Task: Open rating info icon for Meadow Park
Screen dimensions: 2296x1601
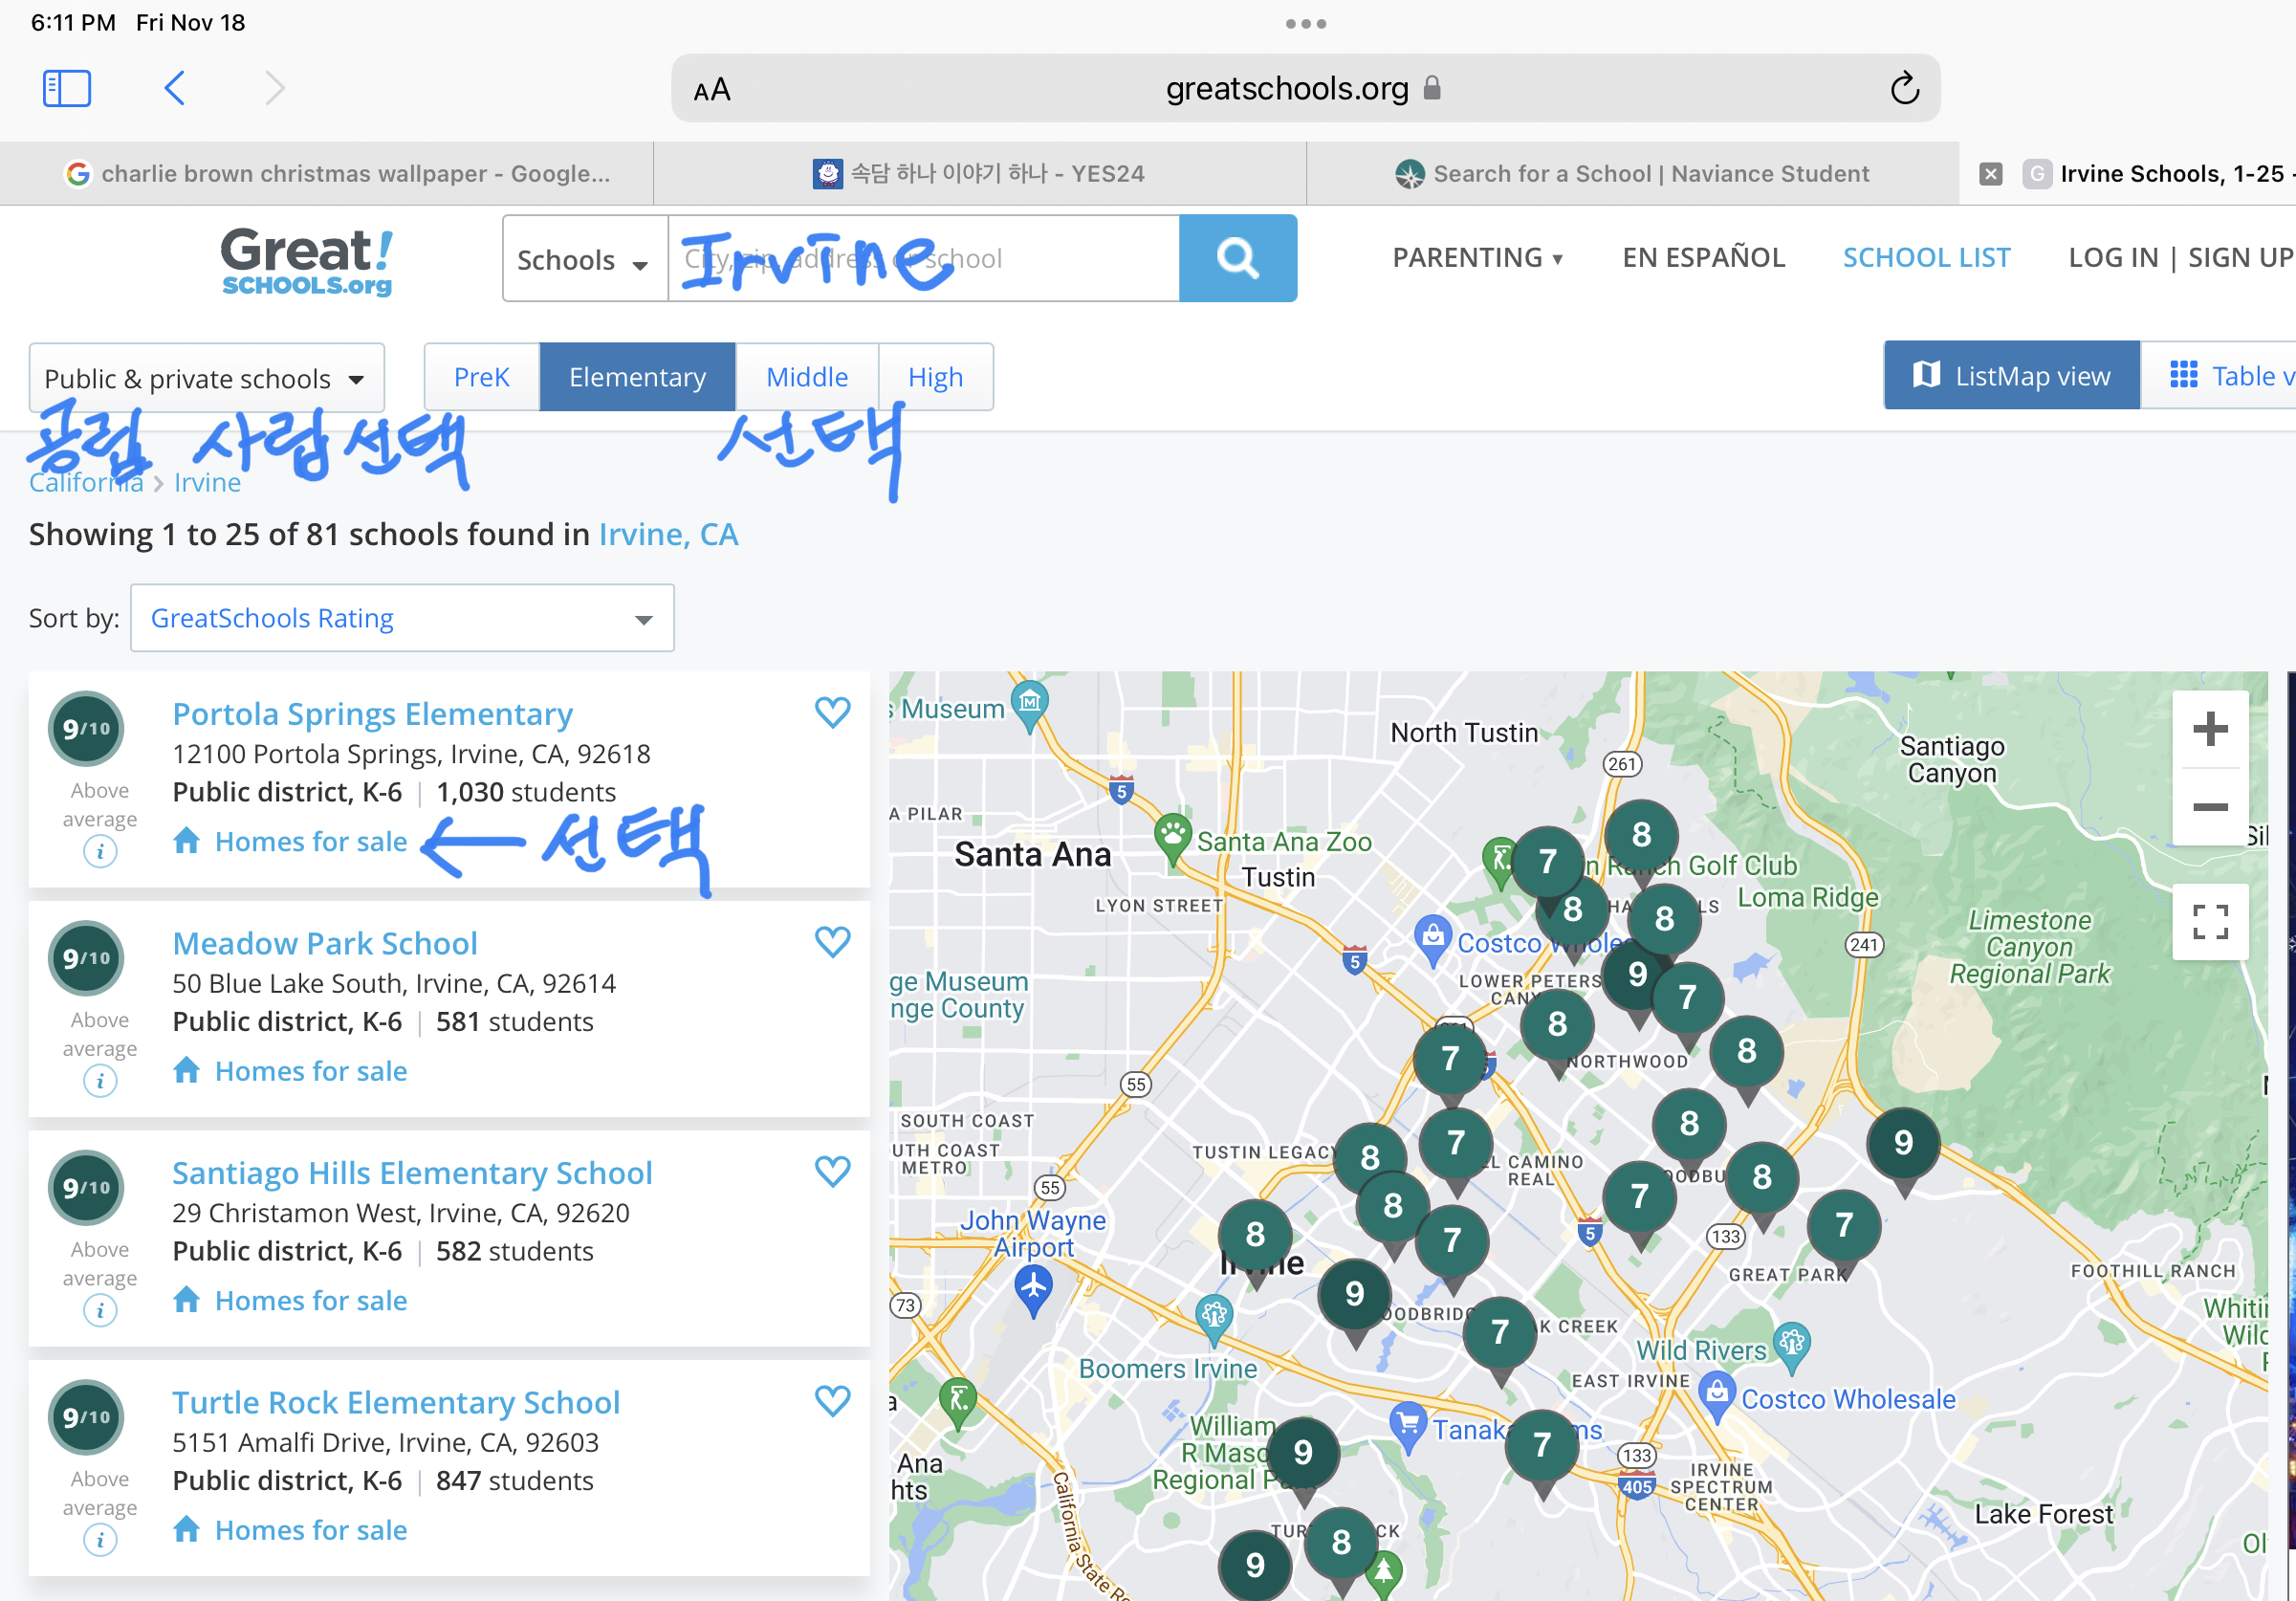Action: [x=100, y=1081]
